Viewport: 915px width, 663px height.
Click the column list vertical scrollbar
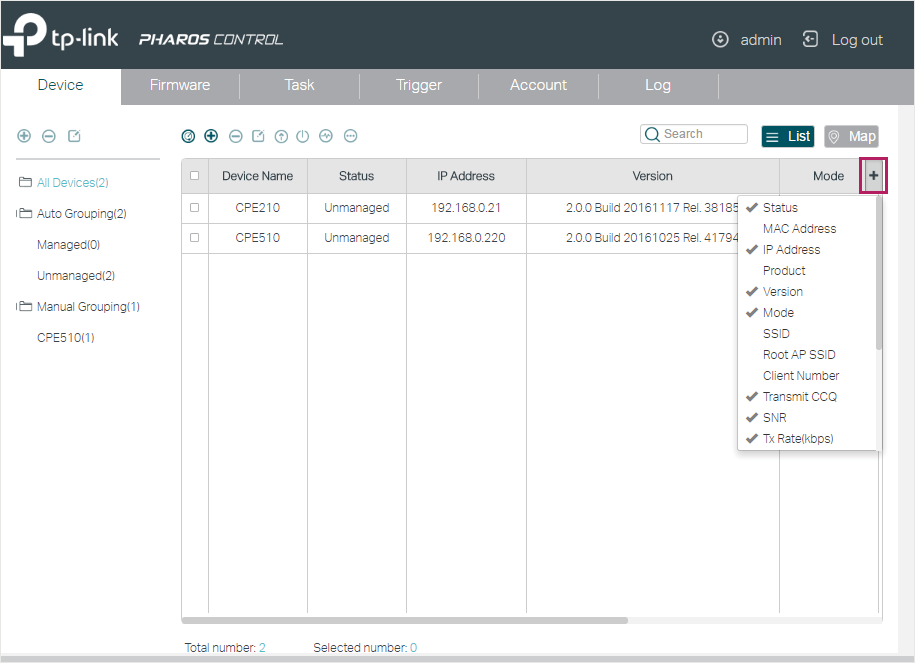click(x=879, y=273)
